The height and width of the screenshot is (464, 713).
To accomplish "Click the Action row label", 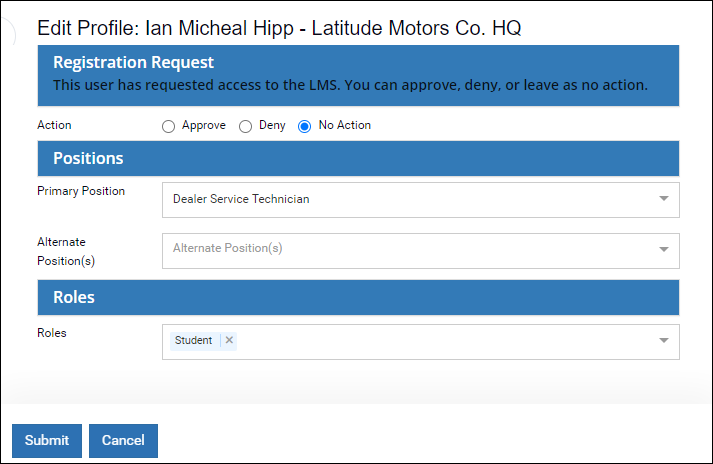I will pyautogui.click(x=54, y=126).
